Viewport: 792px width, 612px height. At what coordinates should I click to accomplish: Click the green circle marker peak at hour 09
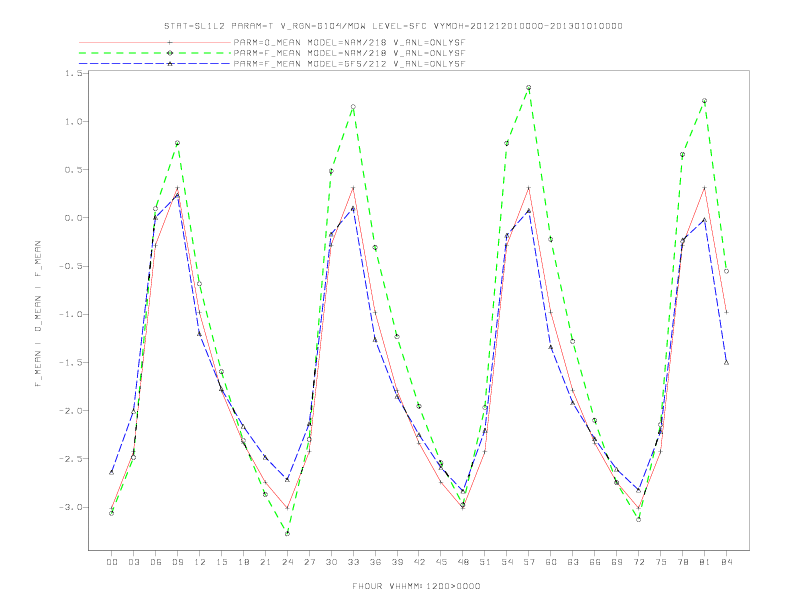(177, 143)
